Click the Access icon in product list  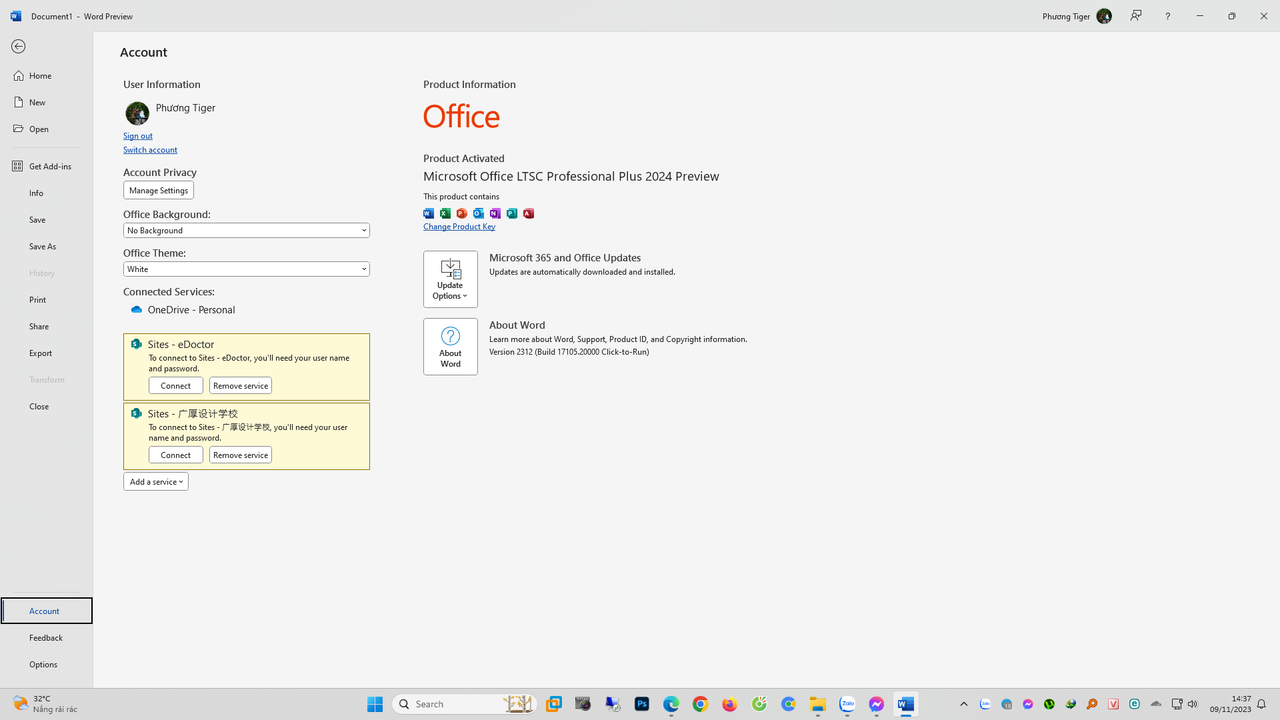(x=528, y=213)
